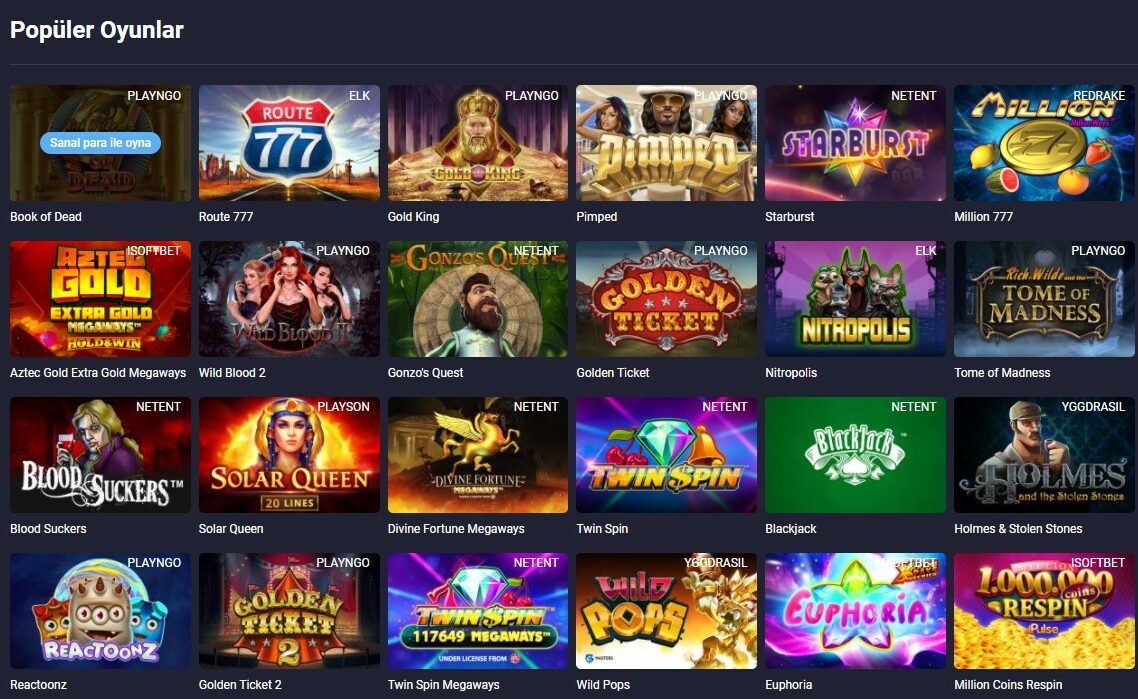The width and height of the screenshot is (1138, 699).
Task: Choose the Wild Blood 2 game tile
Action: 289,299
